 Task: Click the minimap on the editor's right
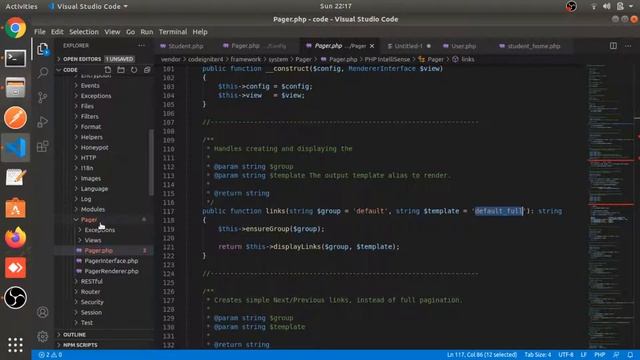pos(610,206)
